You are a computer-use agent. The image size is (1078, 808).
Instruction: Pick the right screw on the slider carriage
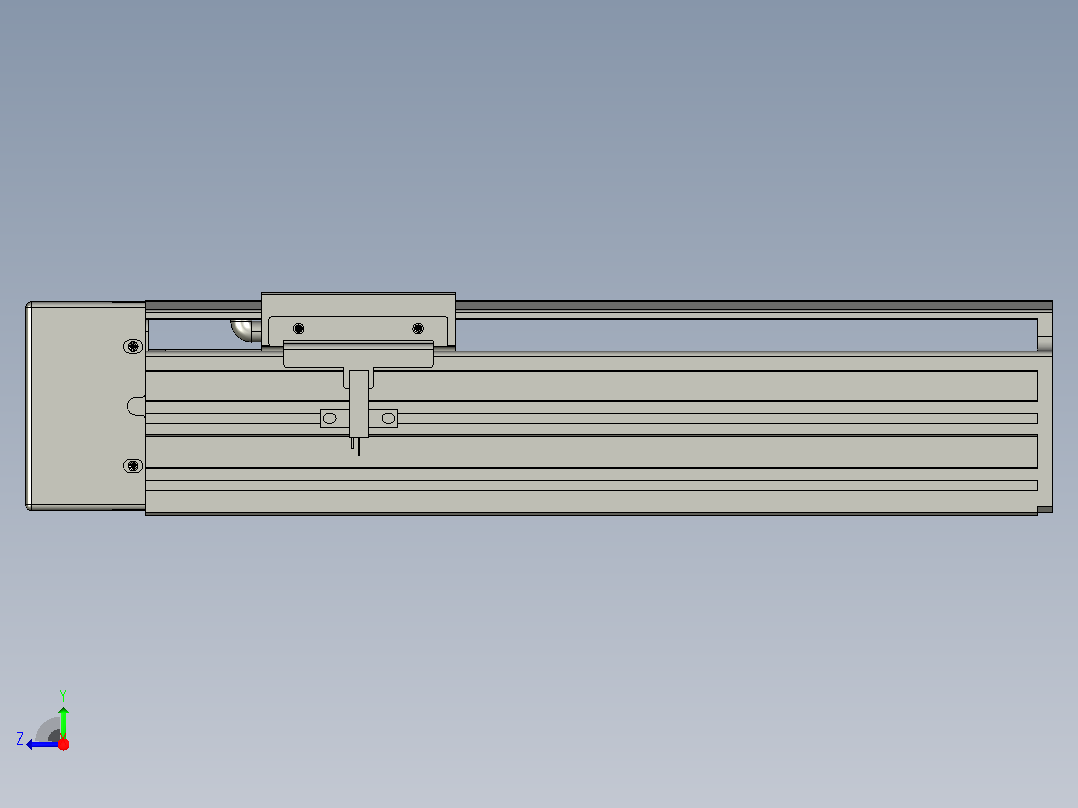(418, 329)
